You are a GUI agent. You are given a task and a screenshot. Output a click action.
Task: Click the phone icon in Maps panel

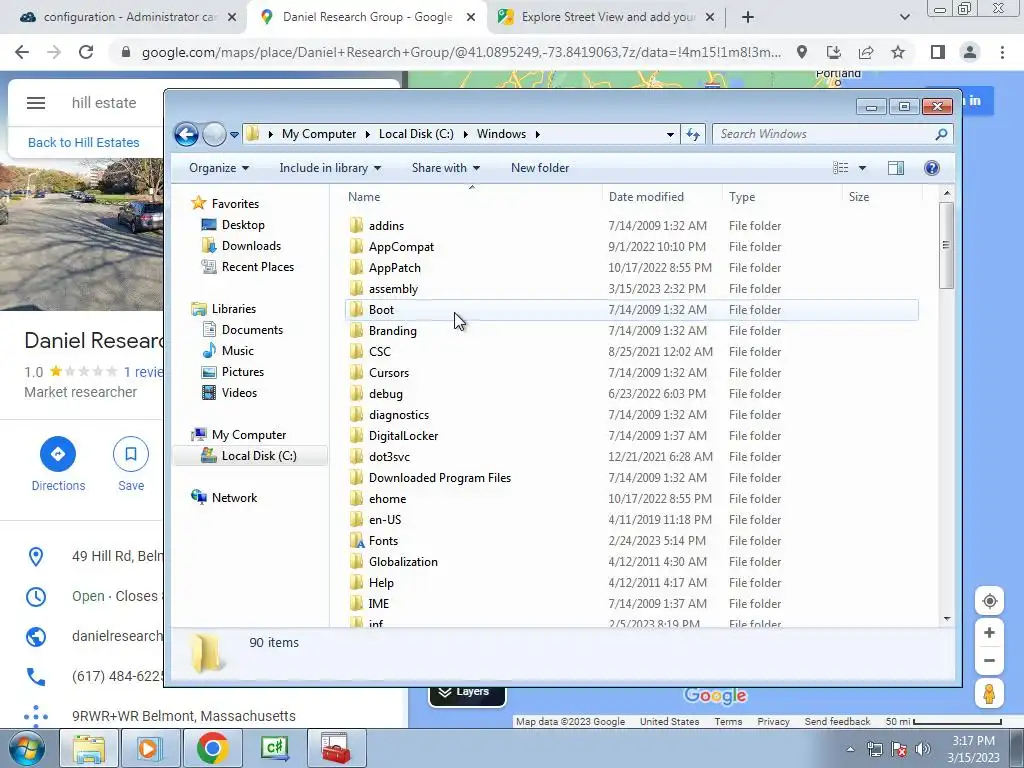36,677
